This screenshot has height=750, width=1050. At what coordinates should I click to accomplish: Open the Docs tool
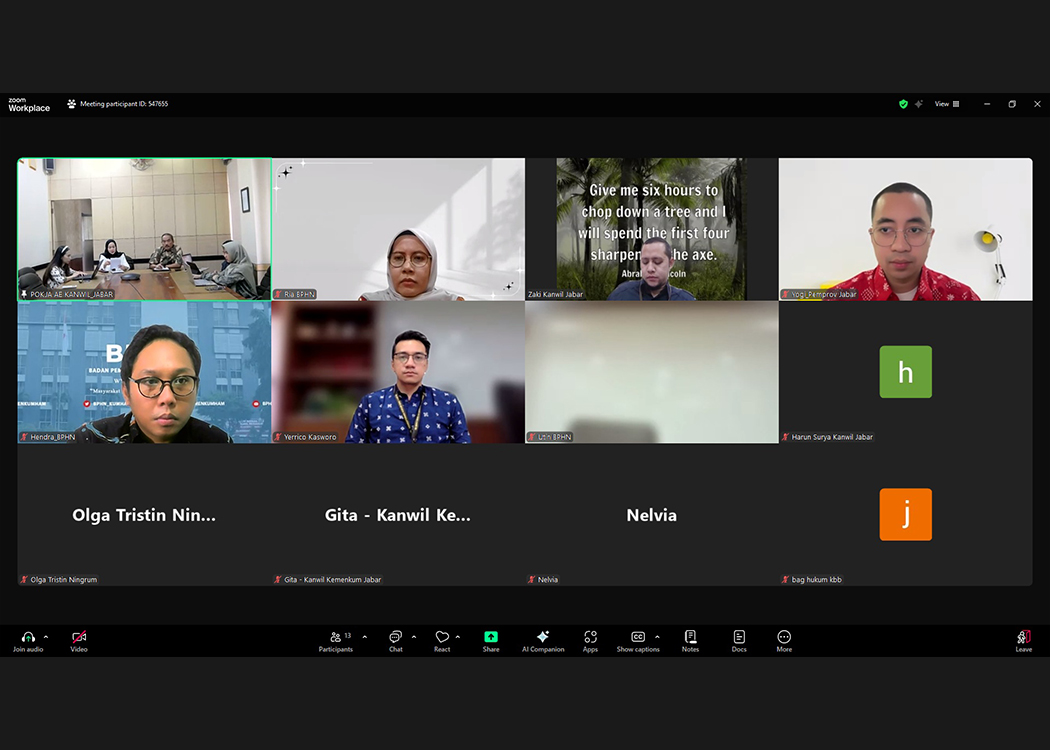739,638
